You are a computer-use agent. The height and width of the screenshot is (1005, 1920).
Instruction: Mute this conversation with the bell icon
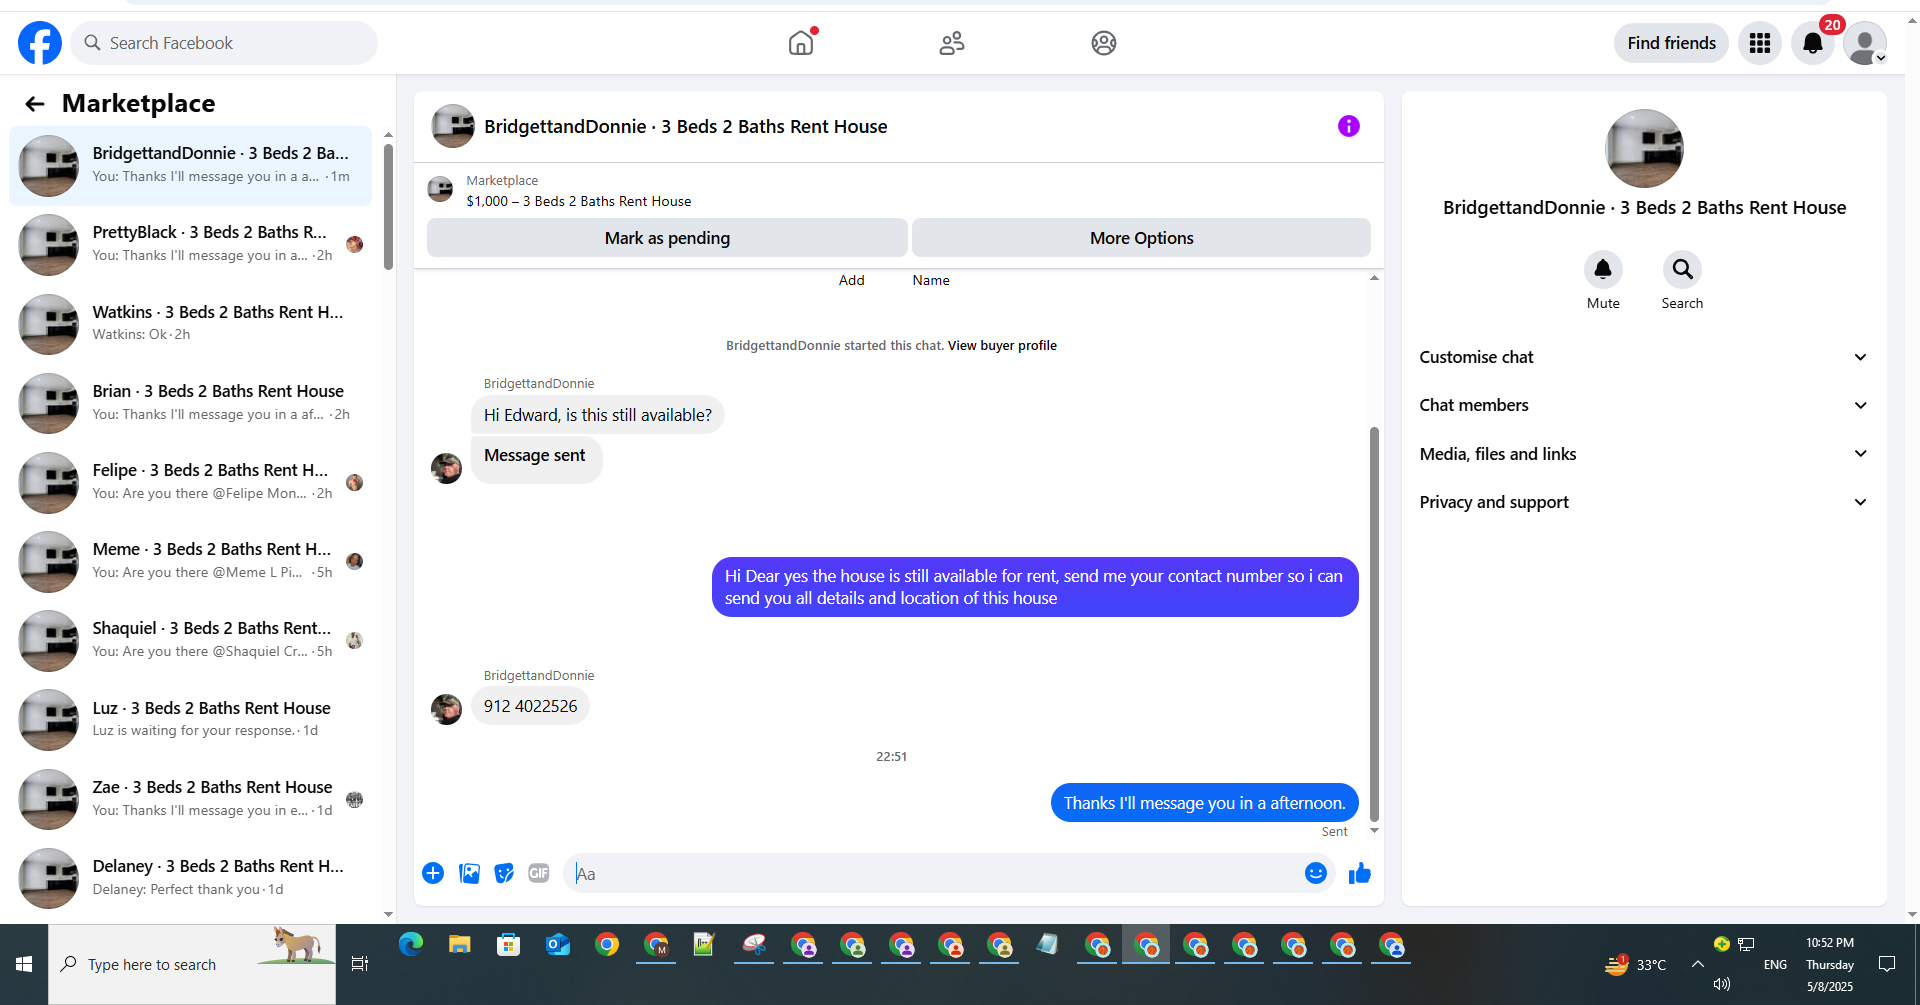point(1603,269)
